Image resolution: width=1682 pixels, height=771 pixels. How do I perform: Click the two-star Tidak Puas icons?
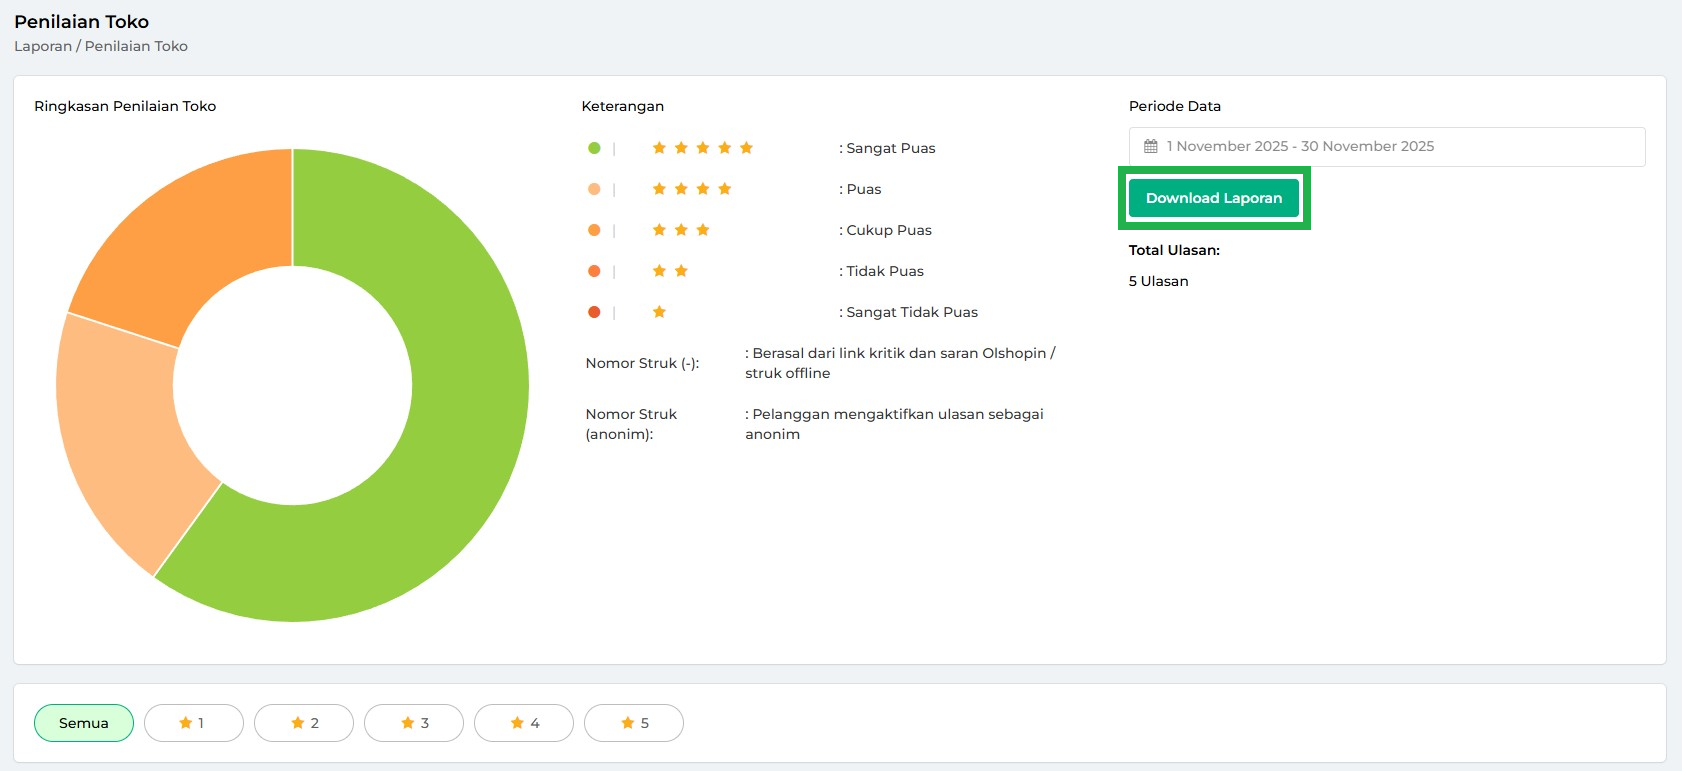click(670, 271)
